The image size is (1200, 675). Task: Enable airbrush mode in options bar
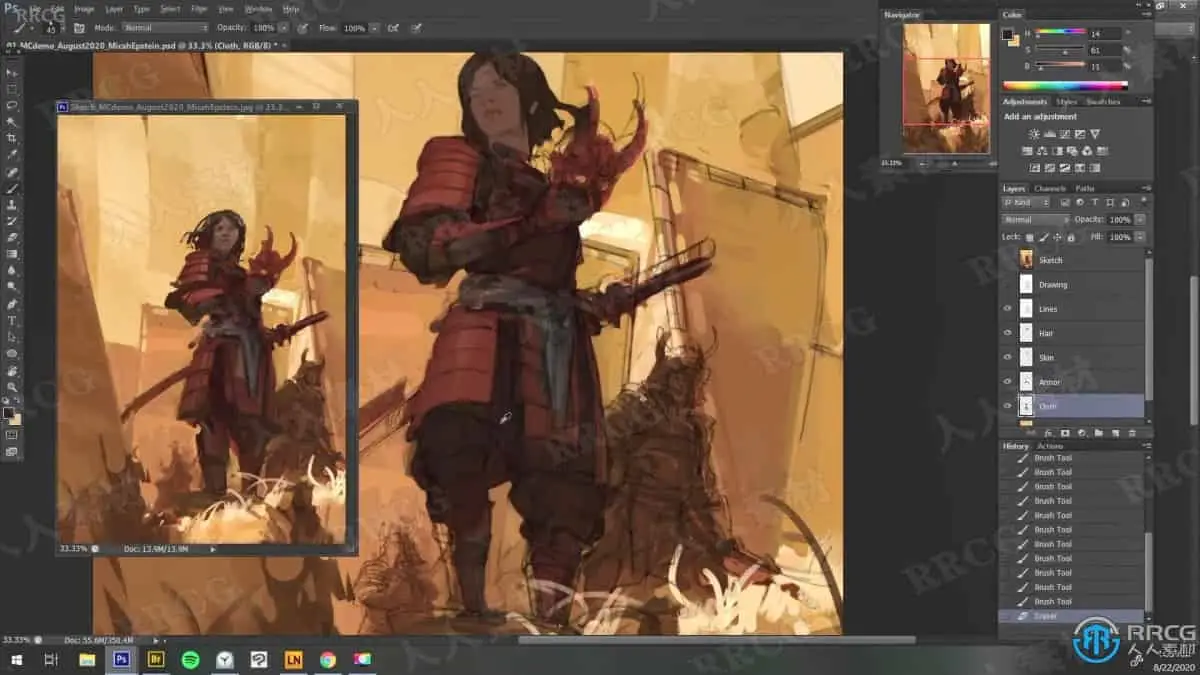tap(393, 28)
